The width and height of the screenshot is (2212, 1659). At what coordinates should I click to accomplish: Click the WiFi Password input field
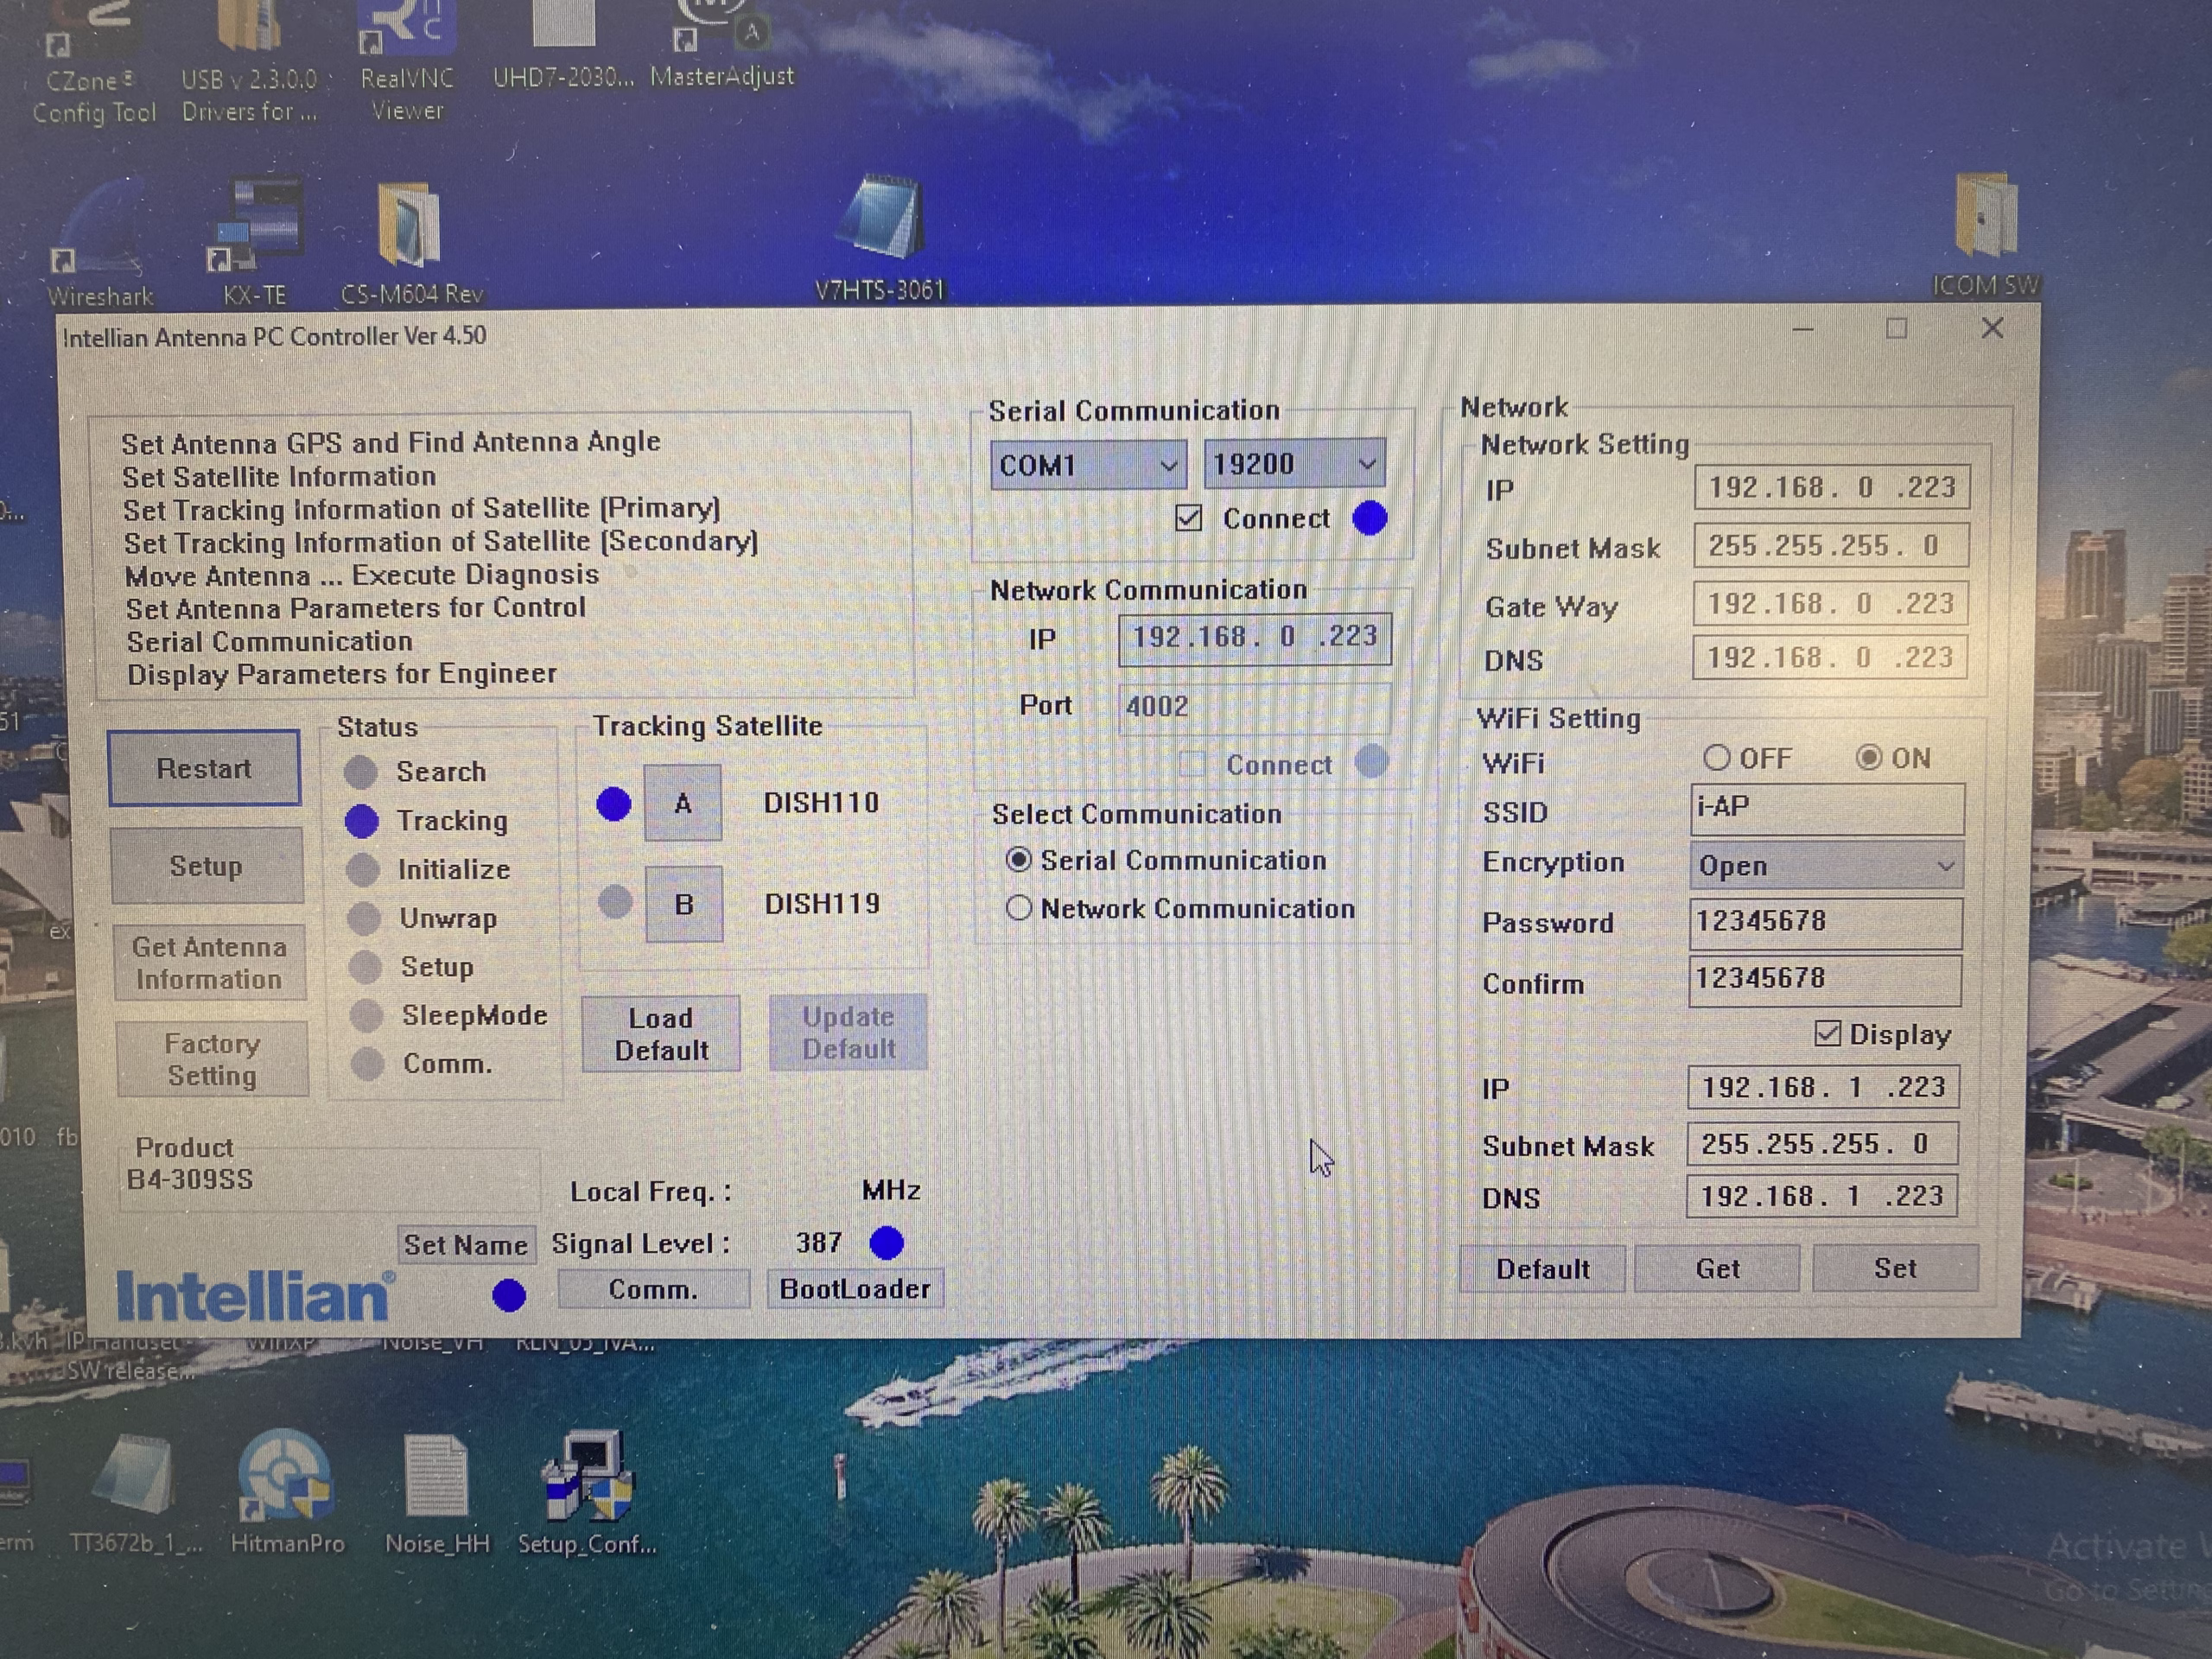click(1825, 923)
